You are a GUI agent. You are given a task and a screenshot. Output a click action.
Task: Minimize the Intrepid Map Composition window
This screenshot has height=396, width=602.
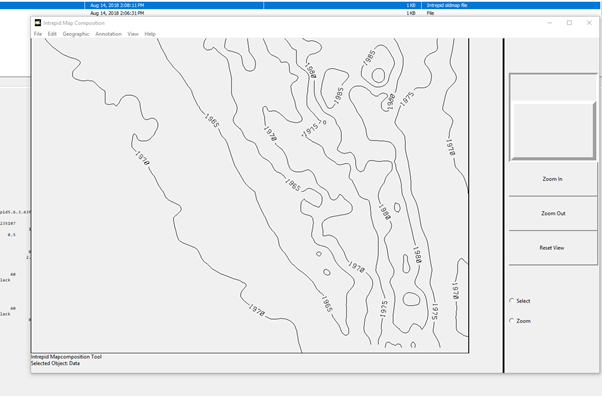(549, 23)
